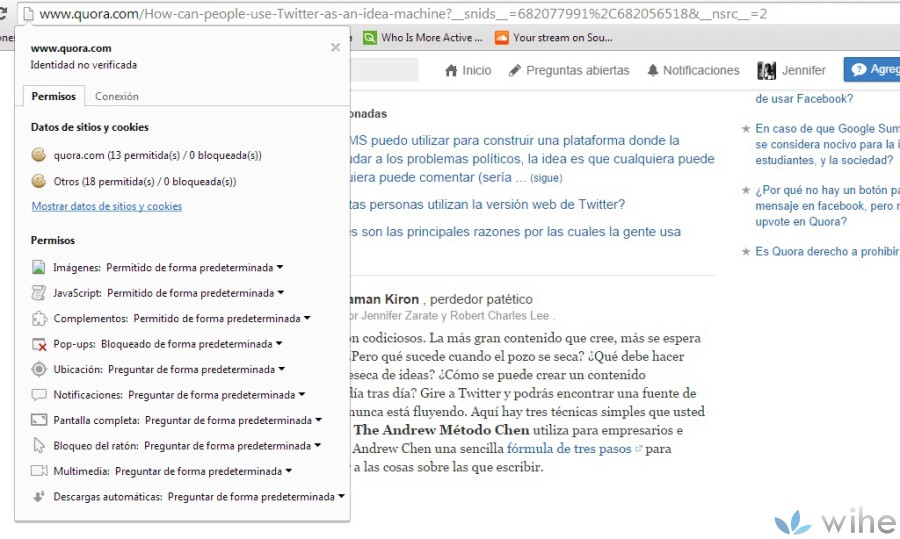The width and height of the screenshot is (900, 539).
Task: Open related question about principales razones
Action: [x=515, y=232]
